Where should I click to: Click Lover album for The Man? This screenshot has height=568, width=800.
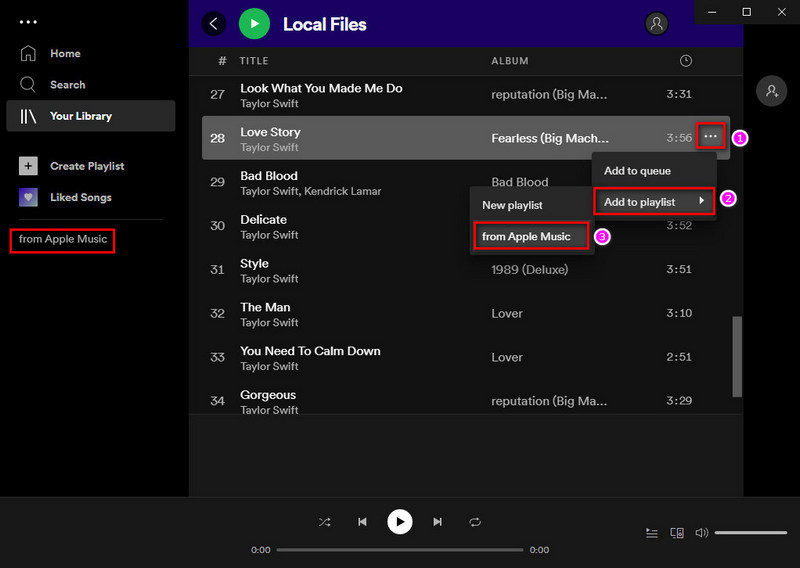pyautogui.click(x=507, y=313)
